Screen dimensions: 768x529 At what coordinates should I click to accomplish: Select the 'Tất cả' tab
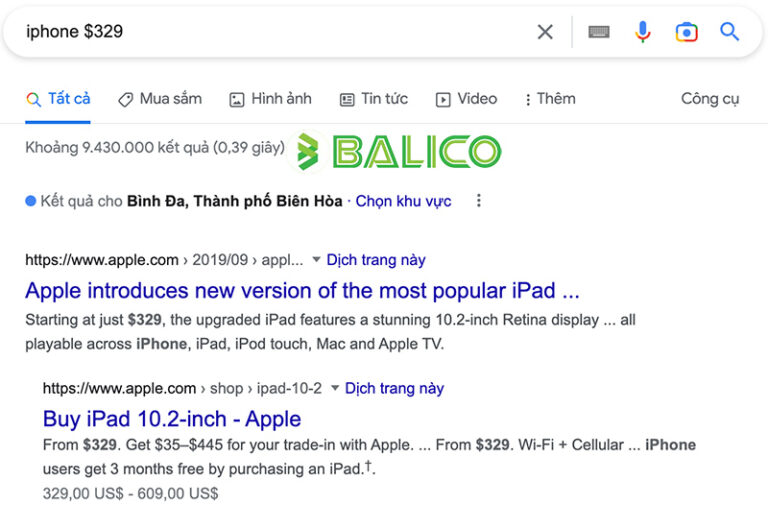(x=58, y=99)
